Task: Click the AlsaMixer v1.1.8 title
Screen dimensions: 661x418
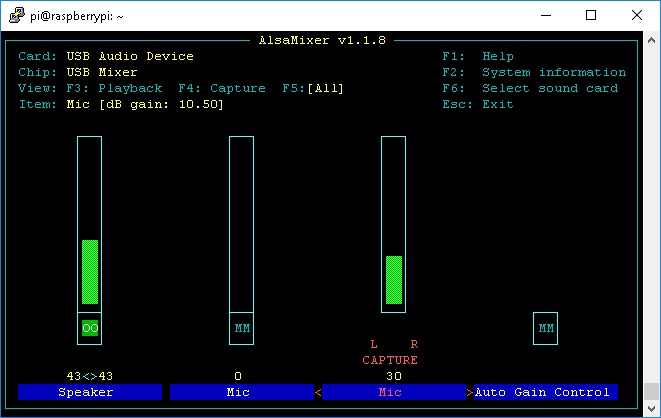Action: pos(322,40)
